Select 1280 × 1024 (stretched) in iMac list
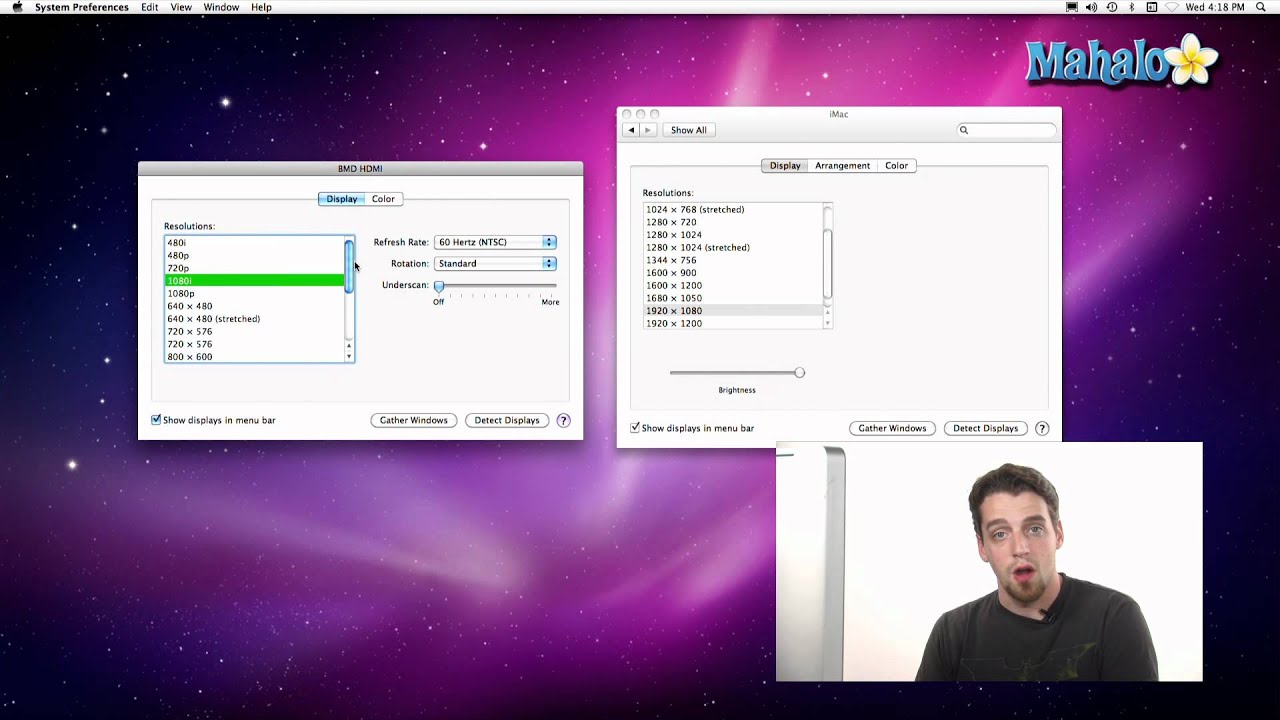Image resolution: width=1280 pixels, height=720 pixels. click(x=733, y=248)
